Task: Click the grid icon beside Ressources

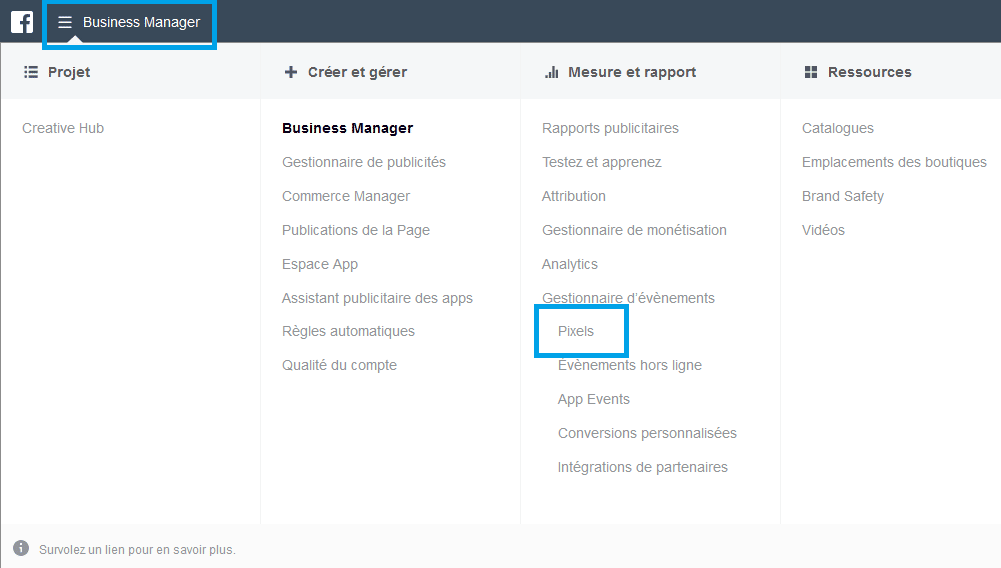Action: point(811,72)
